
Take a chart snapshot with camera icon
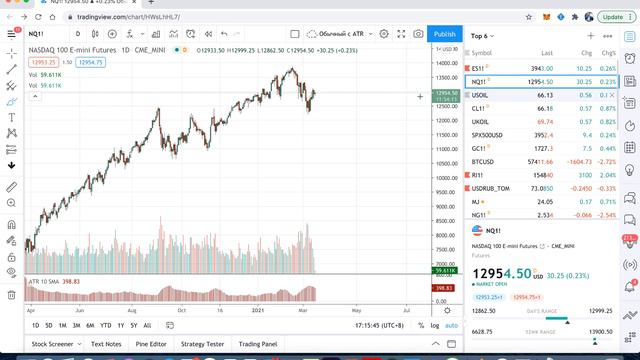pos(418,34)
